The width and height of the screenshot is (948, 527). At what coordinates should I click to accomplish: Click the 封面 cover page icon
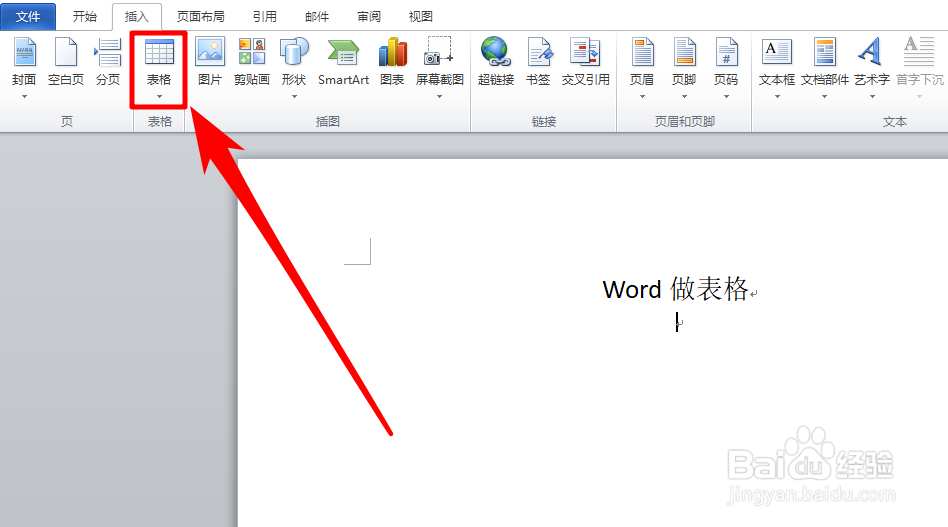coord(24,51)
